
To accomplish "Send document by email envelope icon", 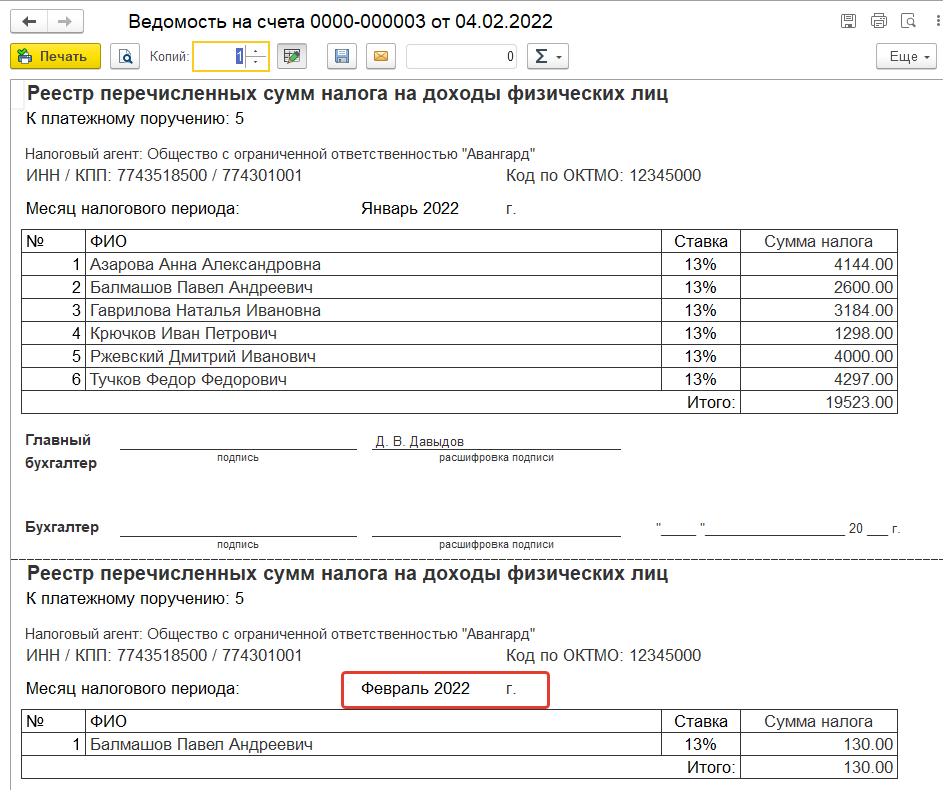I will [380, 57].
